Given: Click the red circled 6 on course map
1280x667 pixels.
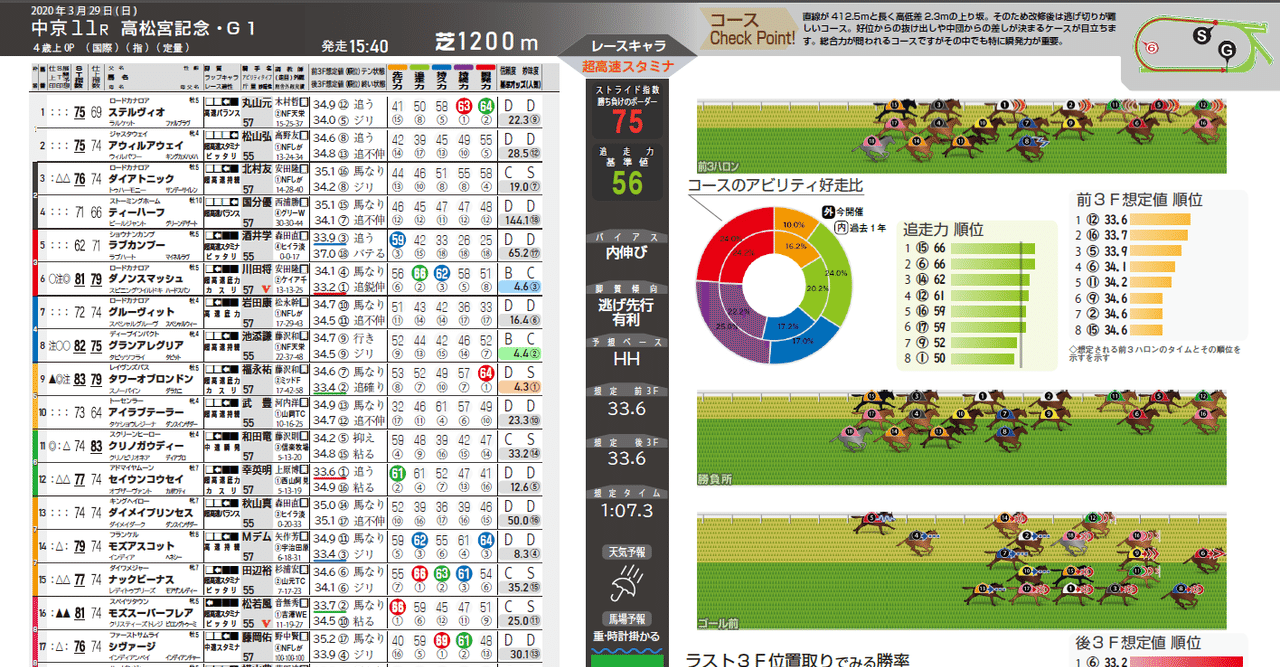Looking at the screenshot, I should coord(1152,48).
